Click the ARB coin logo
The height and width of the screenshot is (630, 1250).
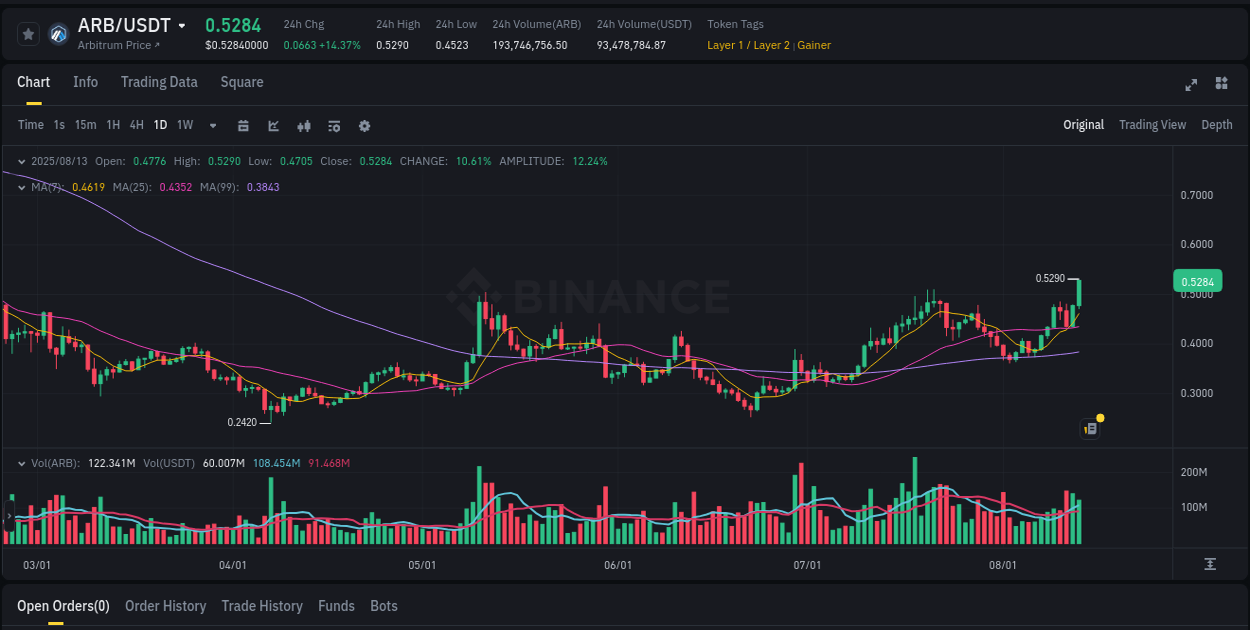click(x=59, y=33)
